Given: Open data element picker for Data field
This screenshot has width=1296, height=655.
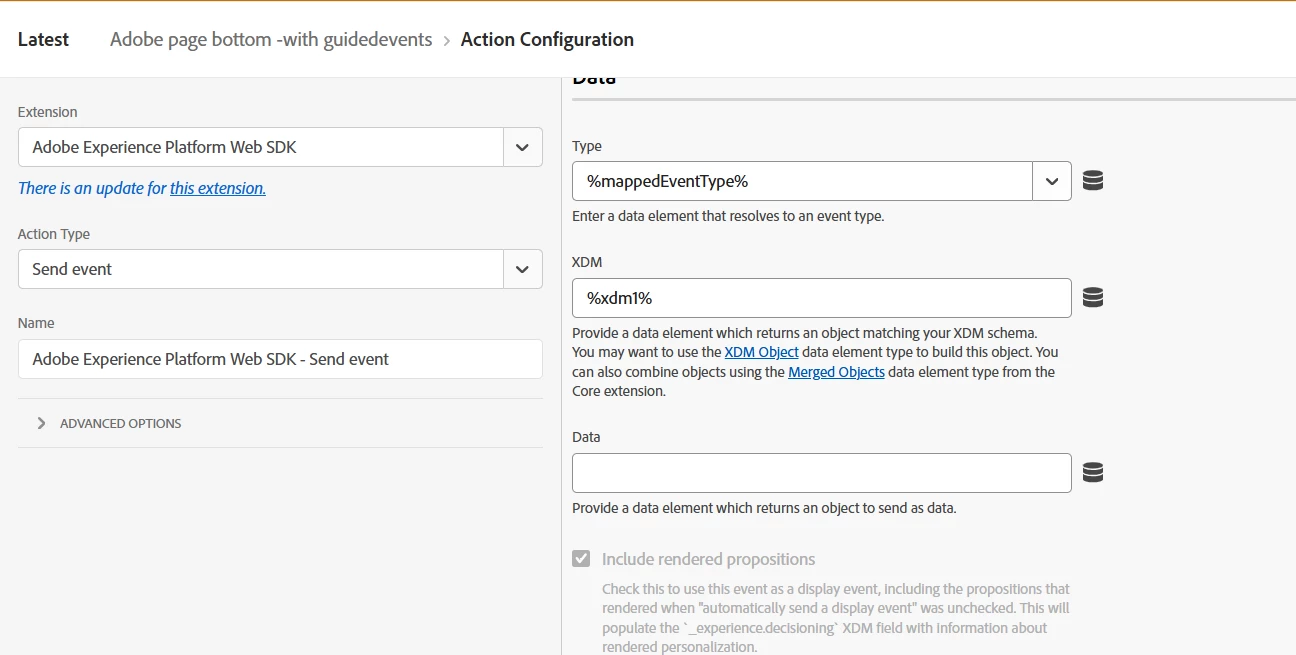Looking at the screenshot, I should (x=1093, y=473).
